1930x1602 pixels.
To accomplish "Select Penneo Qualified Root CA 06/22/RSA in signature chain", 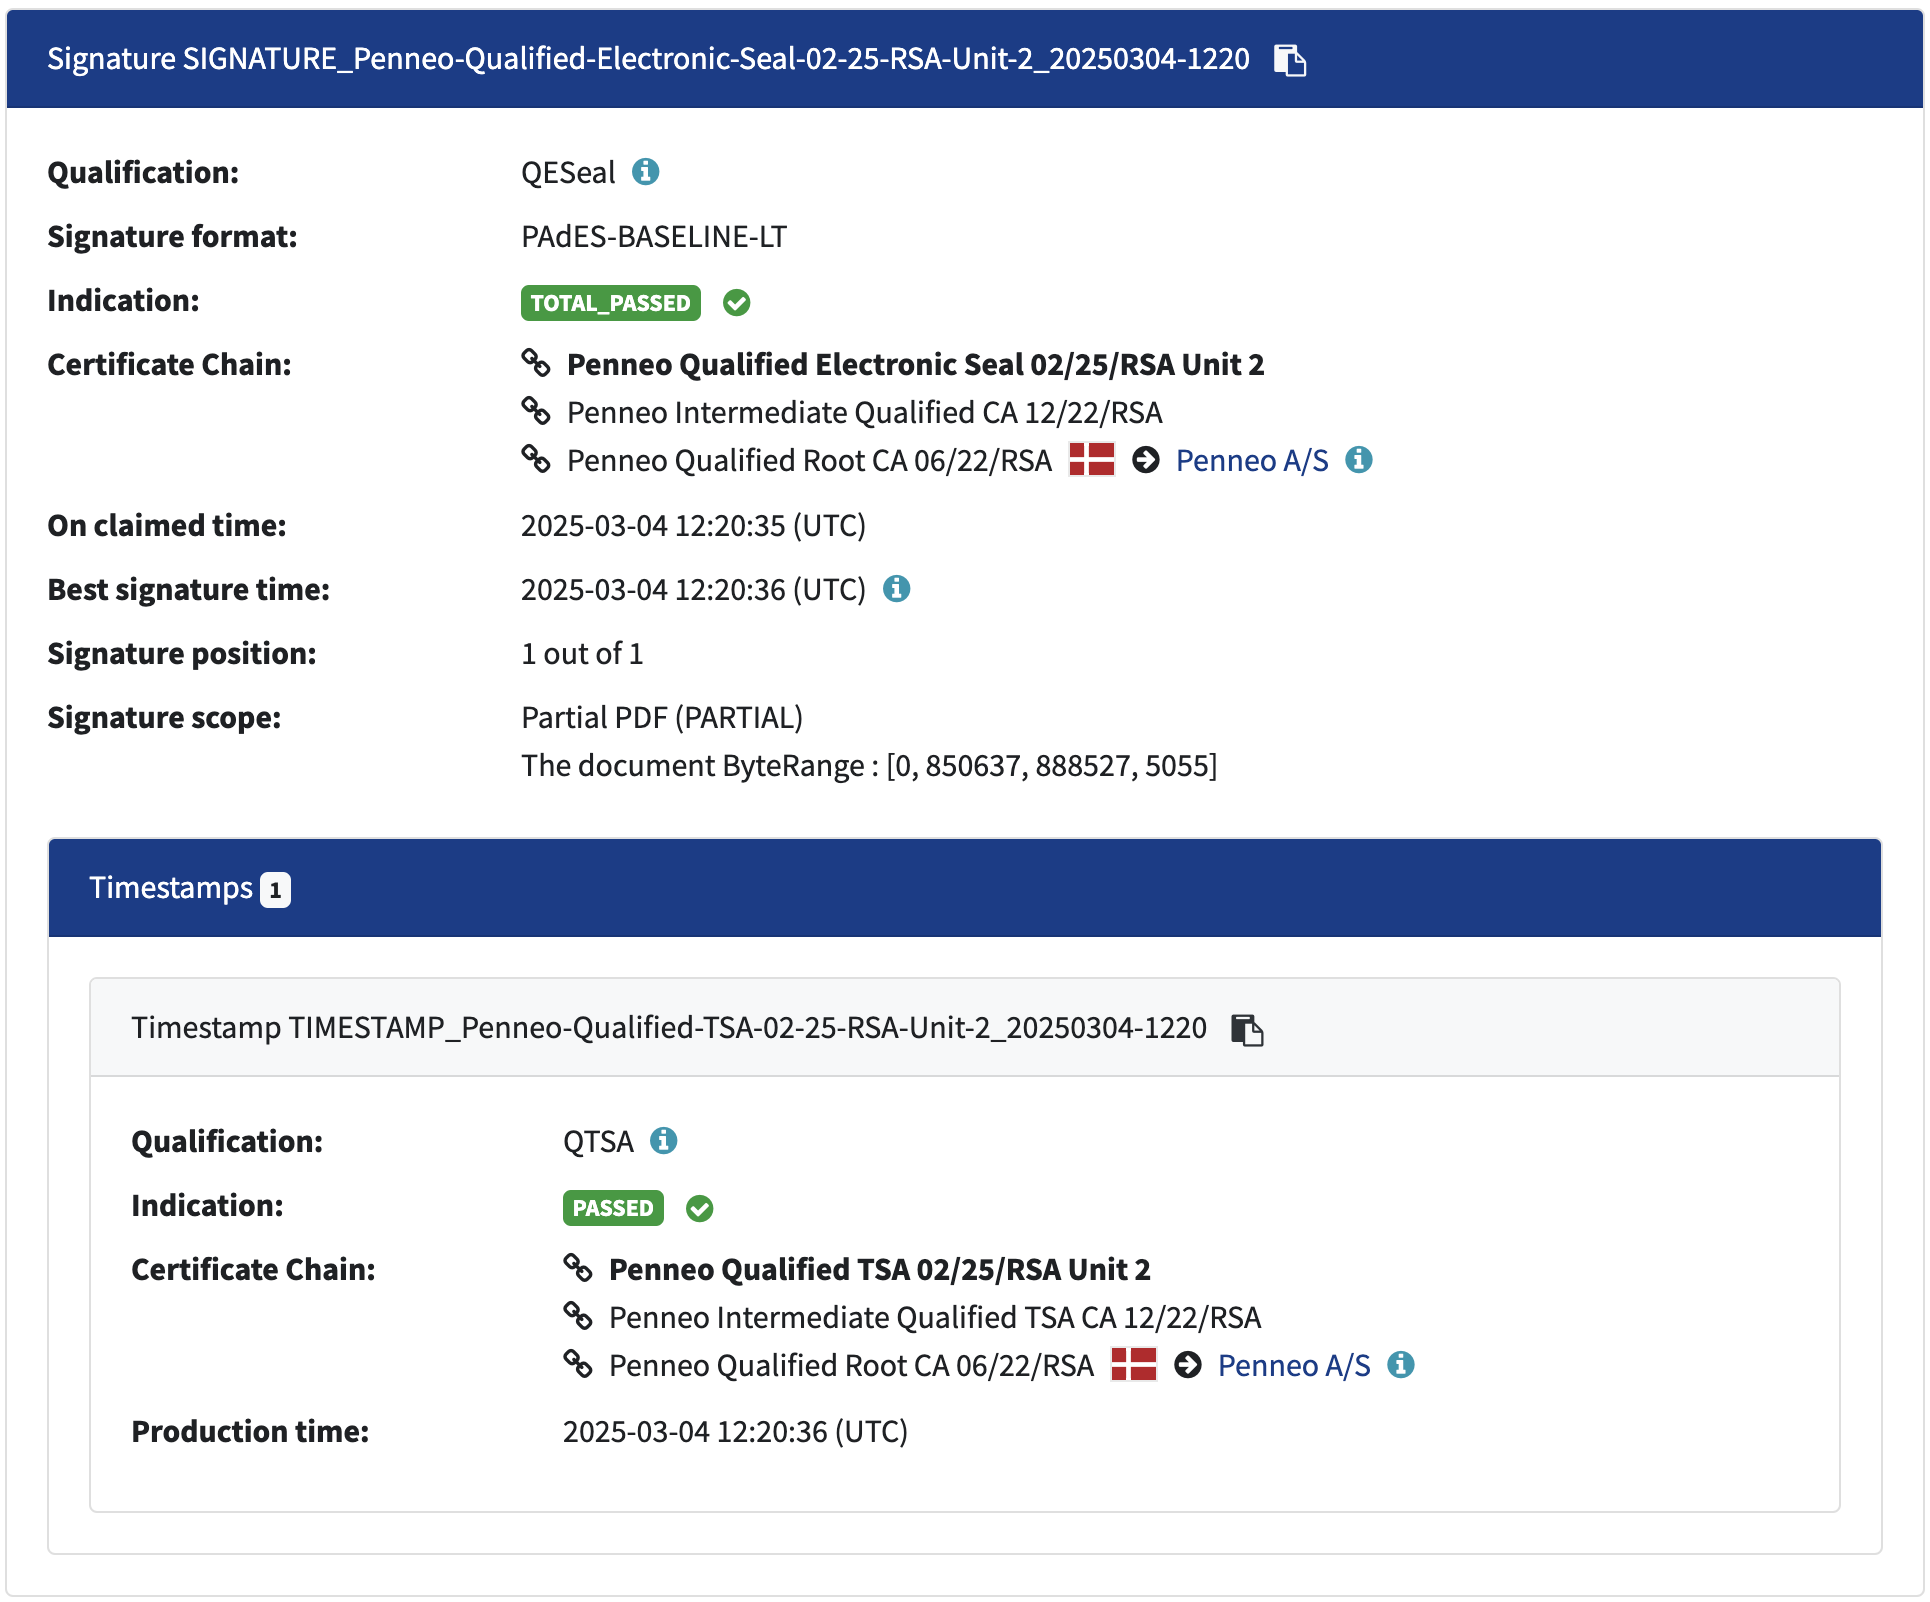I will pyautogui.click(x=809, y=460).
